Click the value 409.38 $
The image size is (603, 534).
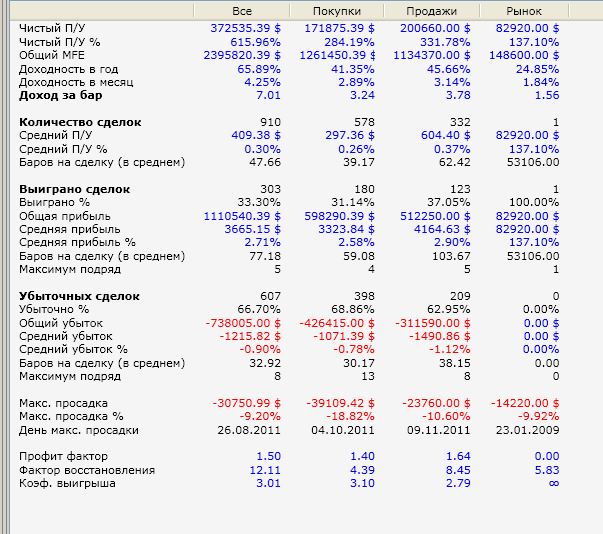tap(256, 135)
